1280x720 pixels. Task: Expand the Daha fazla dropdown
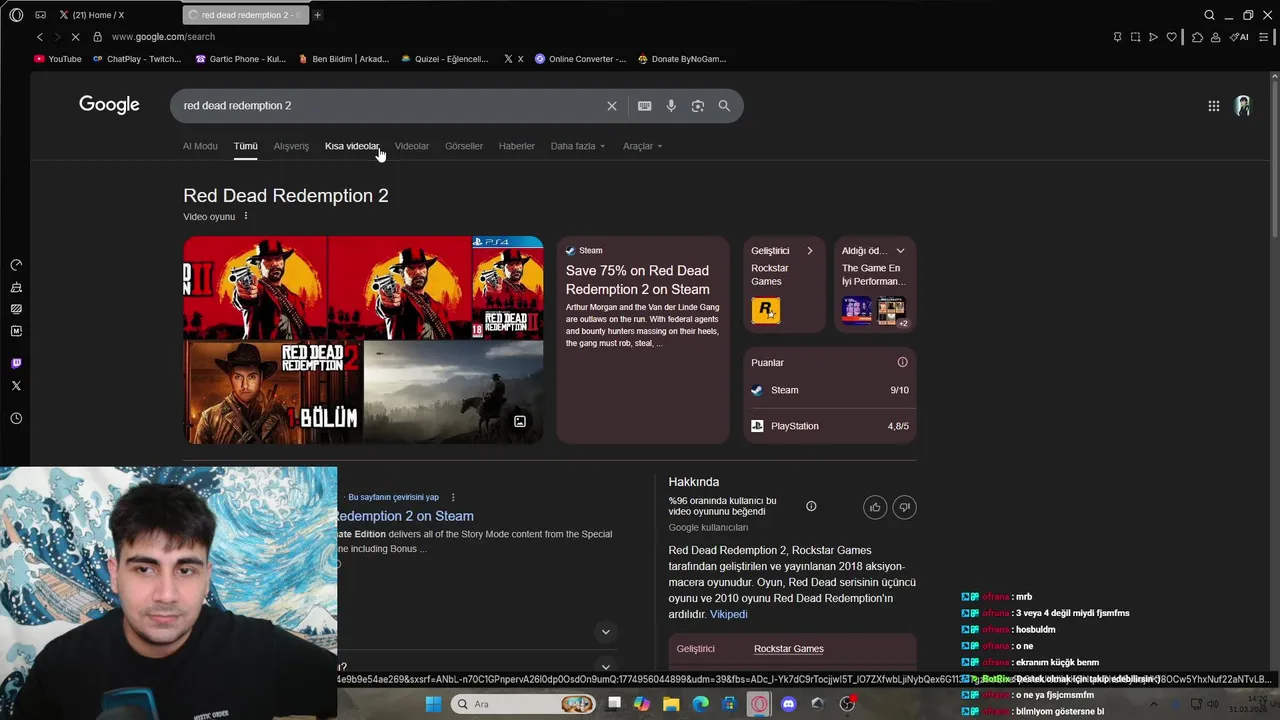[x=578, y=146]
